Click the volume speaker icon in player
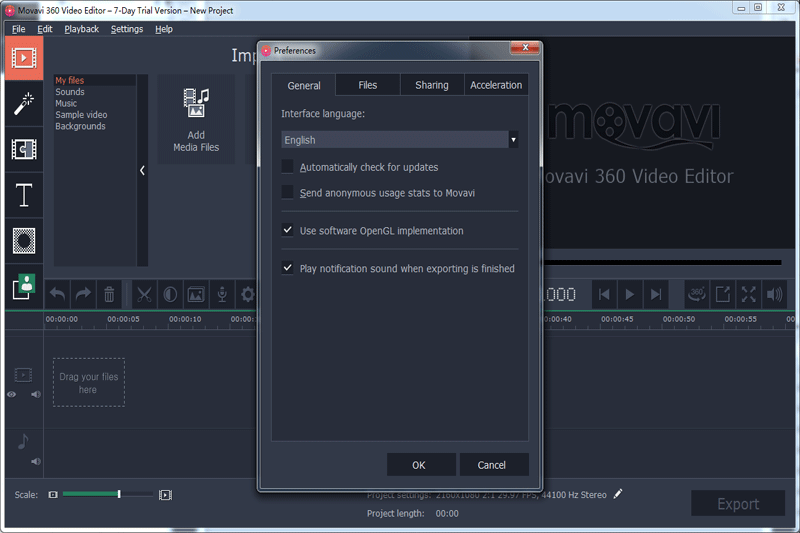This screenshot has width=800, height=533. pos(774,294)
